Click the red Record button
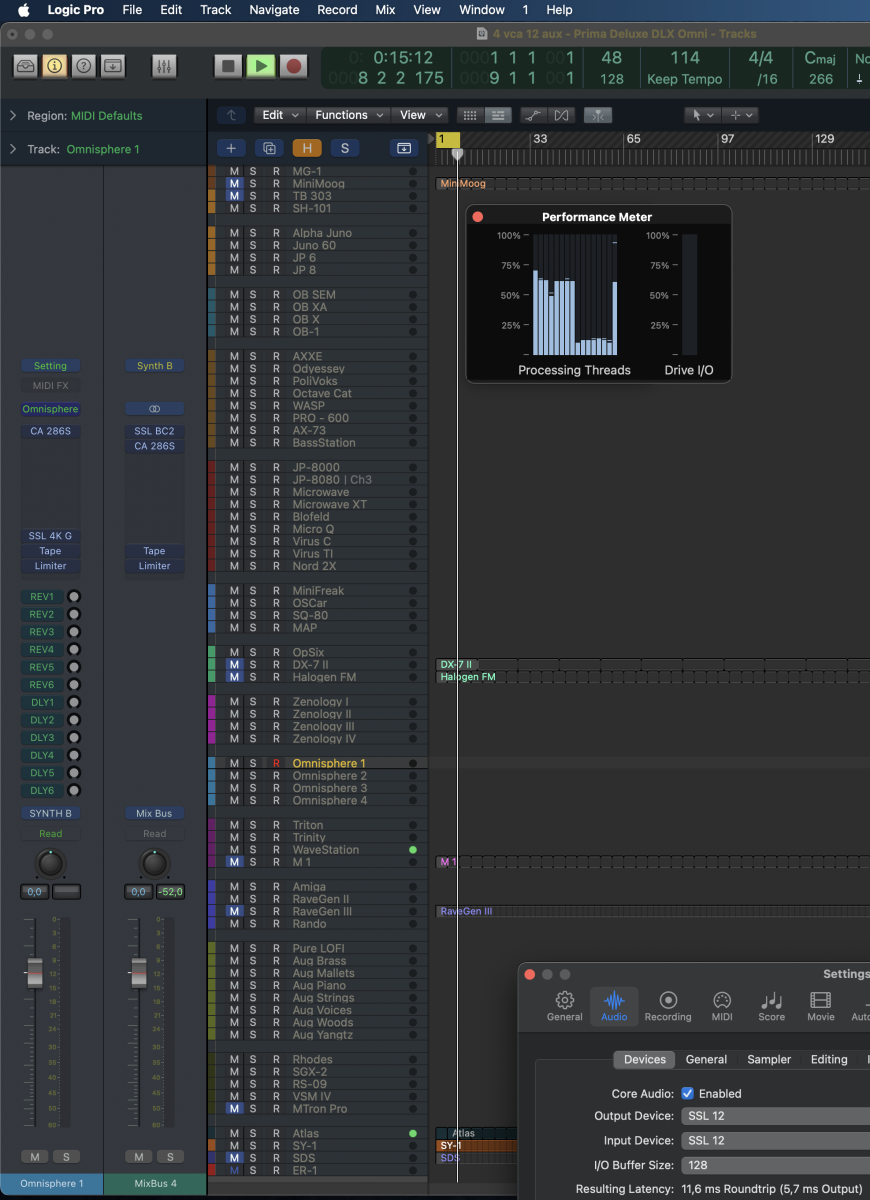This screenshot has width=870, height=1200. (x=293, y=66)
